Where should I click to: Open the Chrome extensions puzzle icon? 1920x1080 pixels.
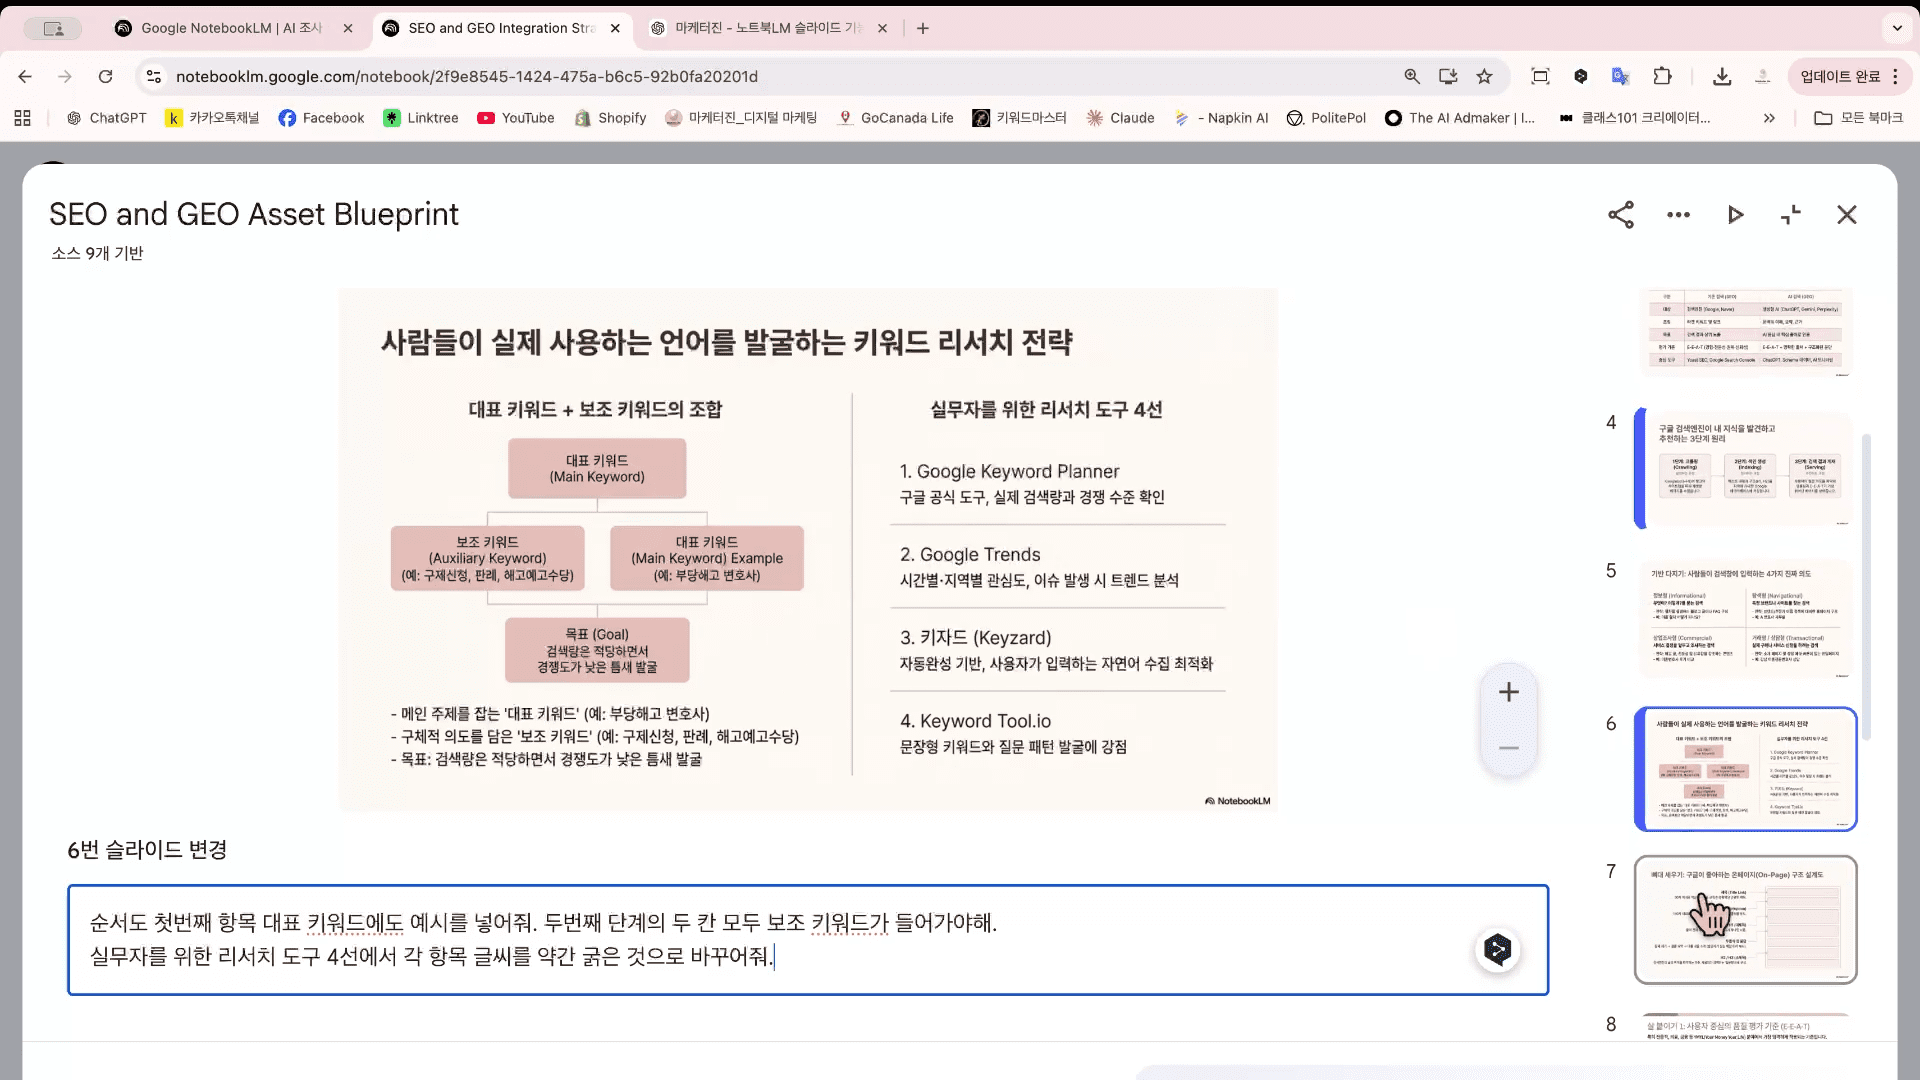[1662, 77]
